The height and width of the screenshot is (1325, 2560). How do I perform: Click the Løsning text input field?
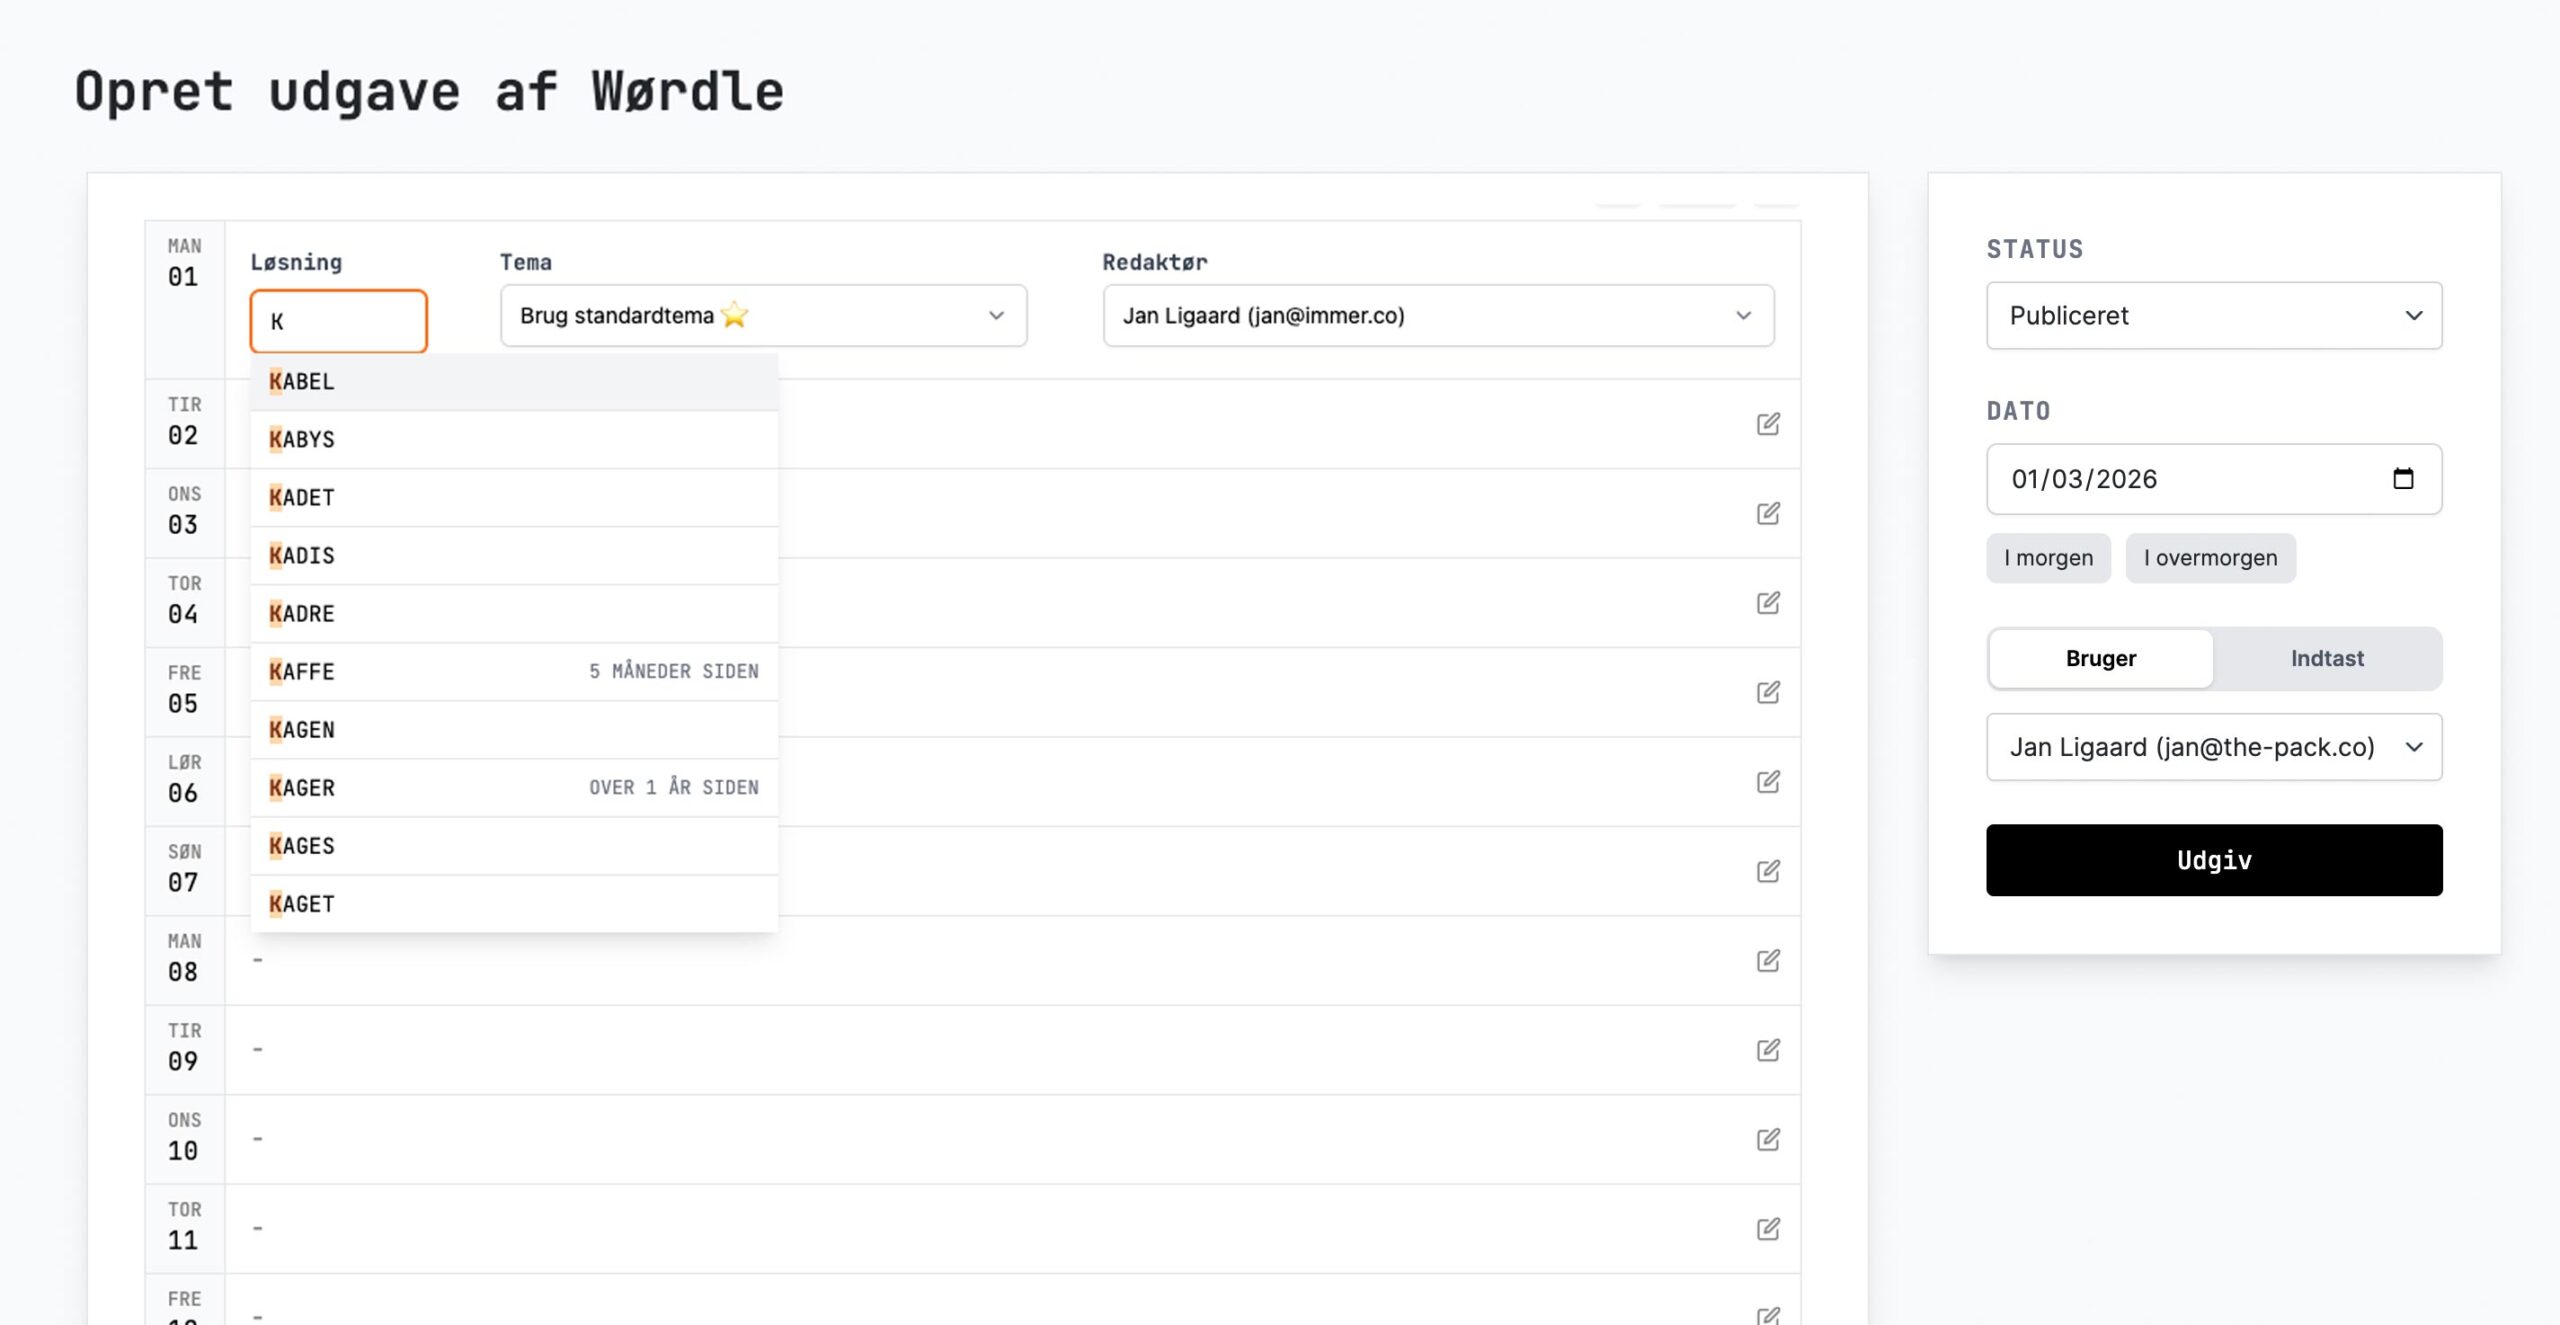click(338, 321)
